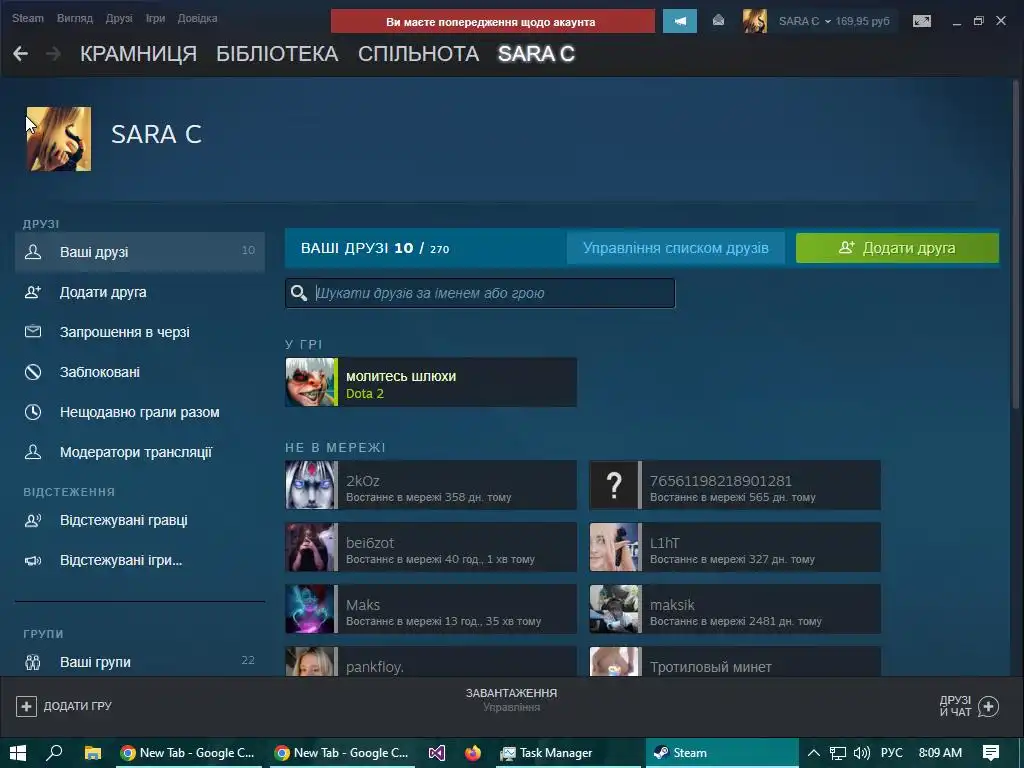Click the followed games megaphone icon
1024x768 pixels.
[33, 560]
